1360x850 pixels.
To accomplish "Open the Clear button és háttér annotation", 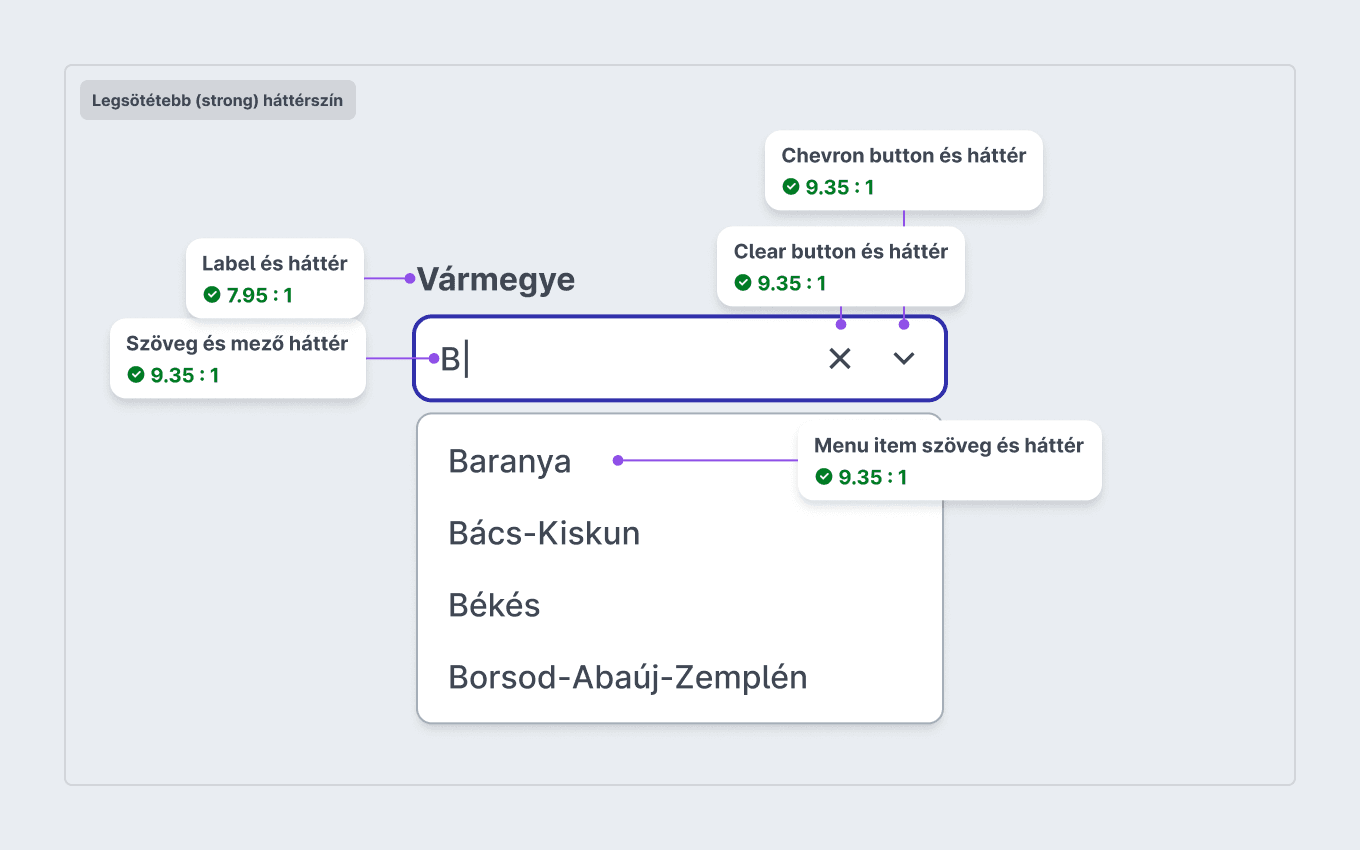I will [x=841, y=266].
